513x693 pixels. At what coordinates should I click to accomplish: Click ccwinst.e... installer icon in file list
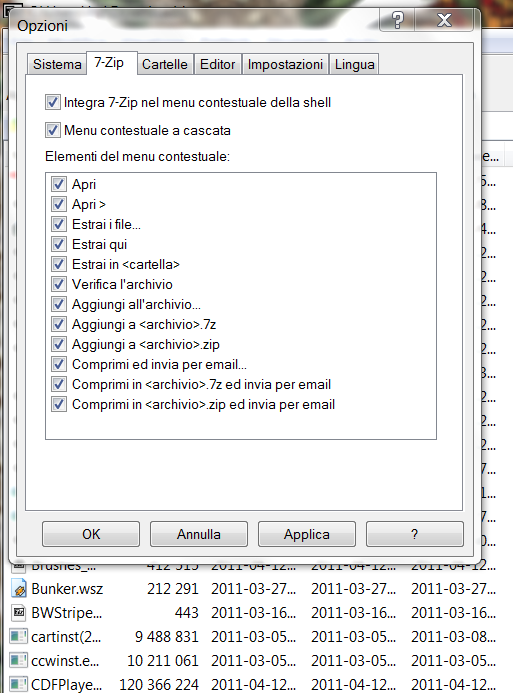point(19,660)
